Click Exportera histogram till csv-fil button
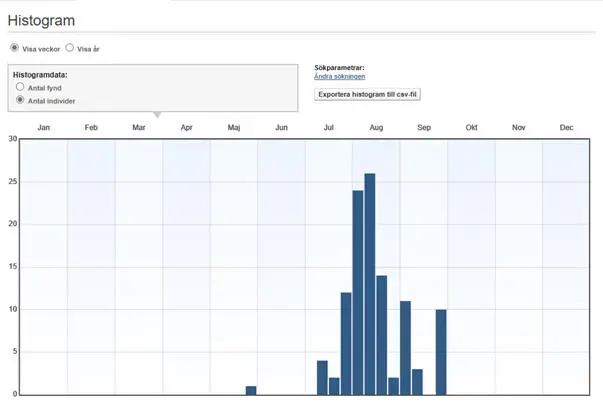 pos(369,94)
